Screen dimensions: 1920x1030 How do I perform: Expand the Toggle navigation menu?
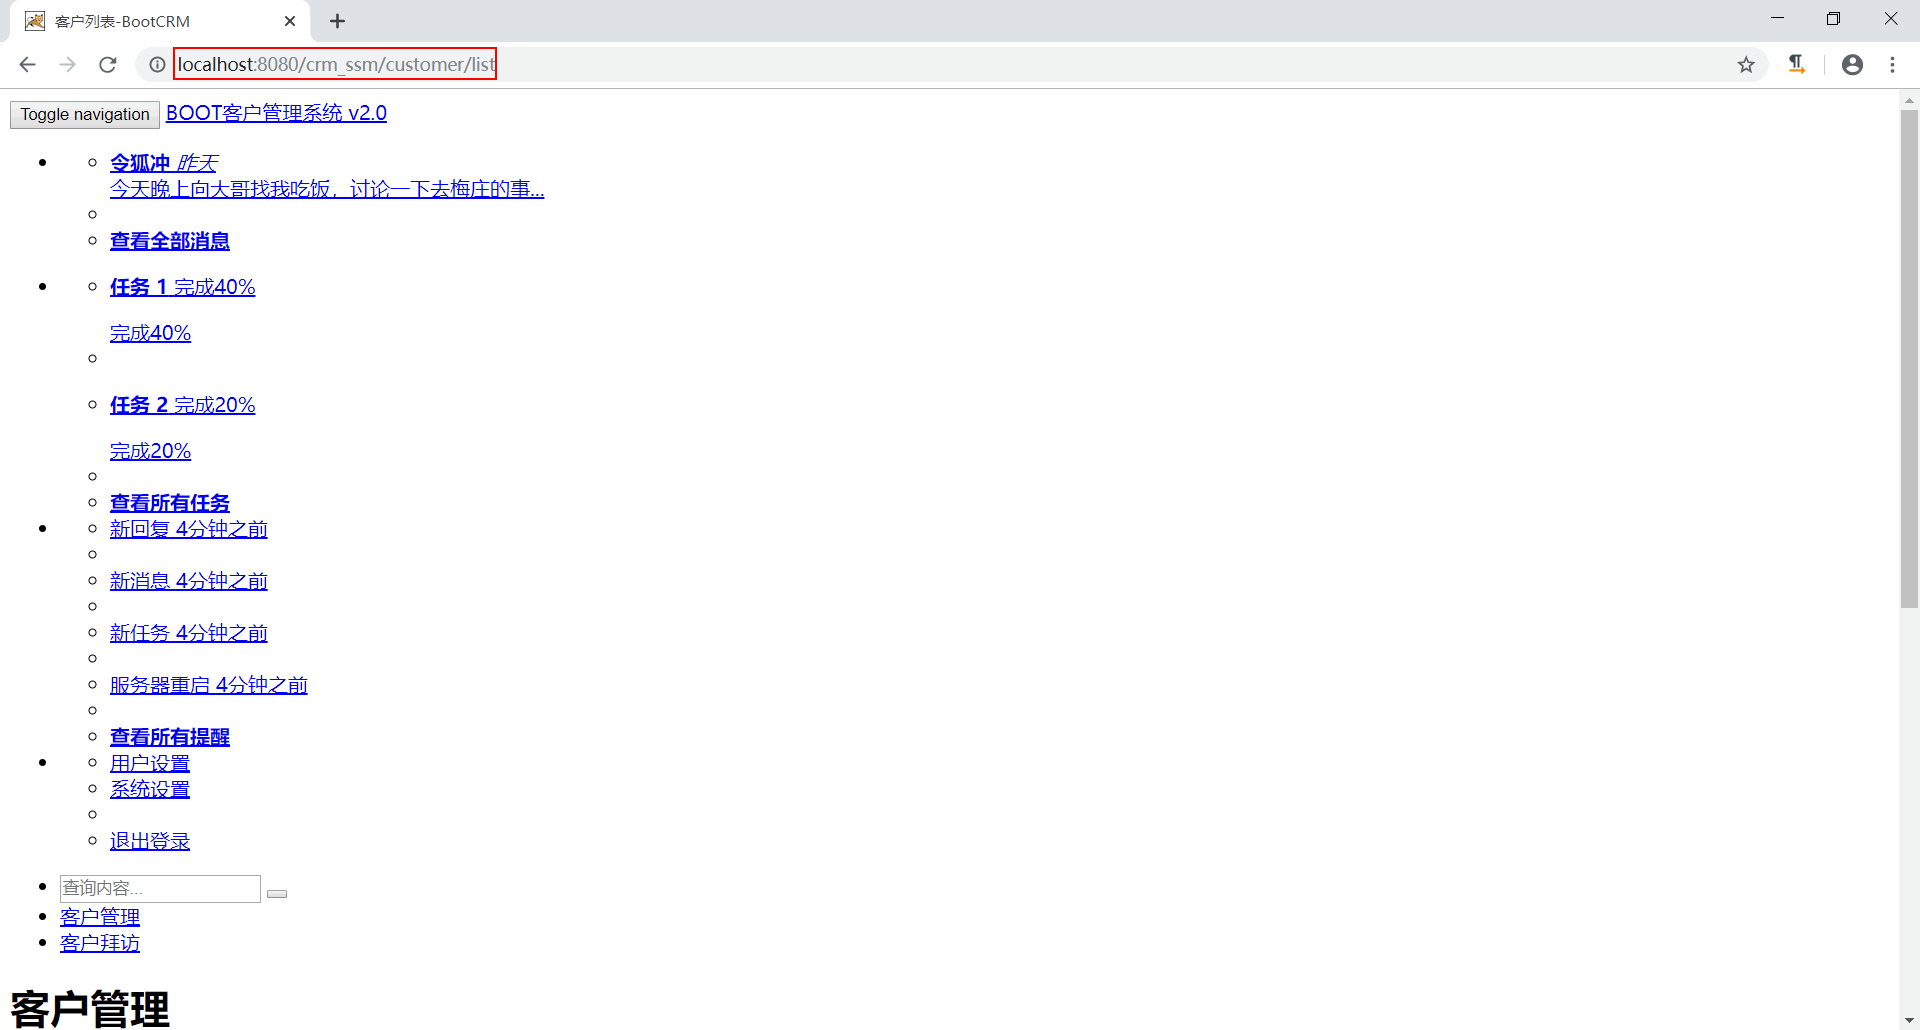click(x=84, y=114)
